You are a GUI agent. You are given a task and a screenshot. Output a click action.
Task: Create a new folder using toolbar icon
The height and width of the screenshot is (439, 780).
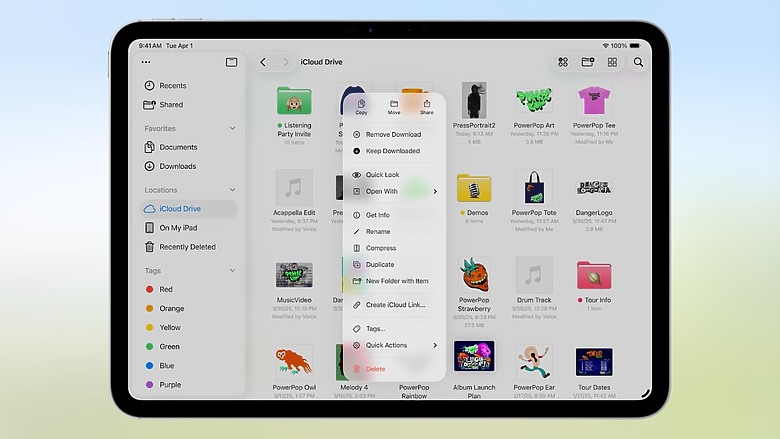pyautogui.click(x=587, y=62)
